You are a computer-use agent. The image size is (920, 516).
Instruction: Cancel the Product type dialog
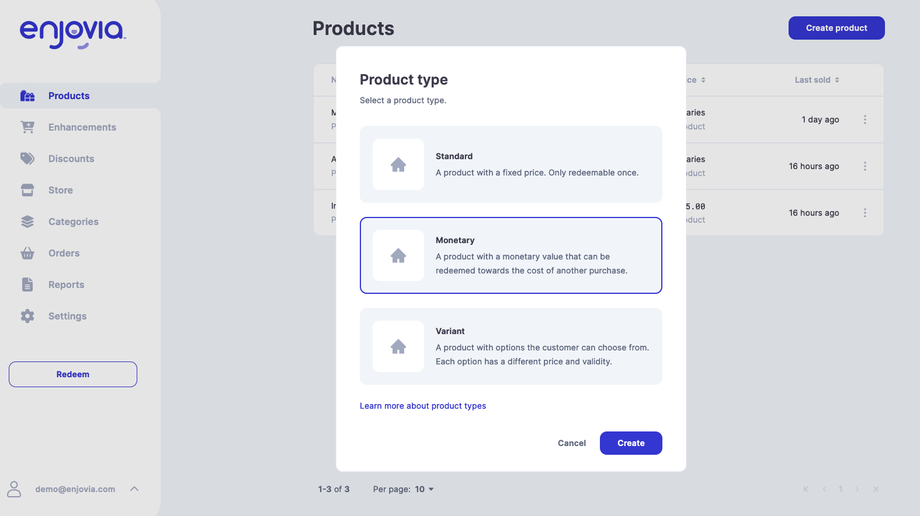coord(572,443)
